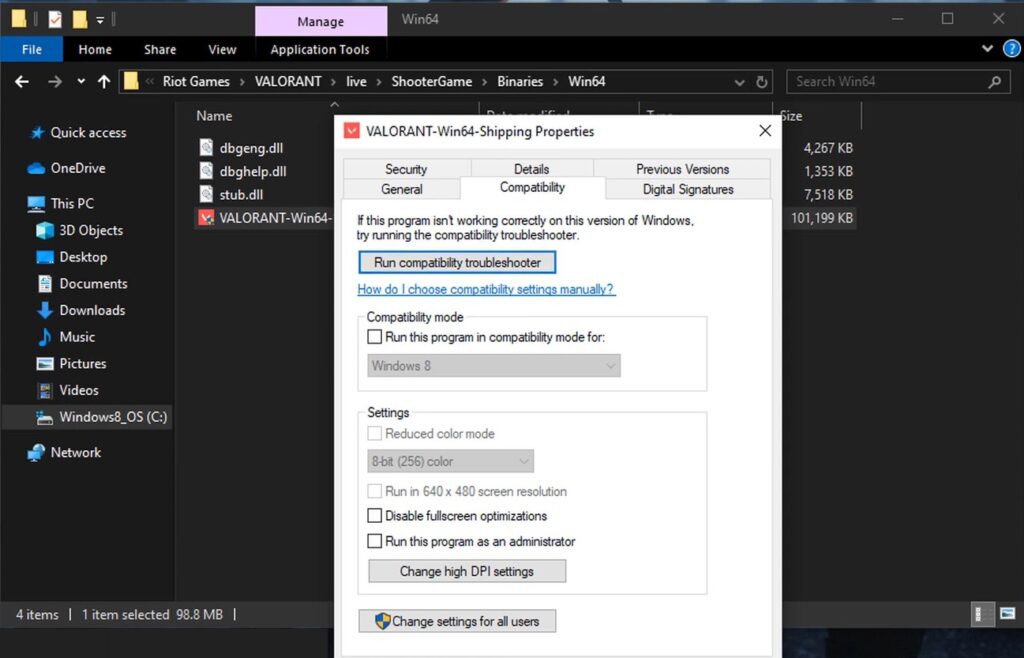Screen dimensions: 1024x658
Task: Open Explorer Help question mark icon
Action: pos(1012,48)
